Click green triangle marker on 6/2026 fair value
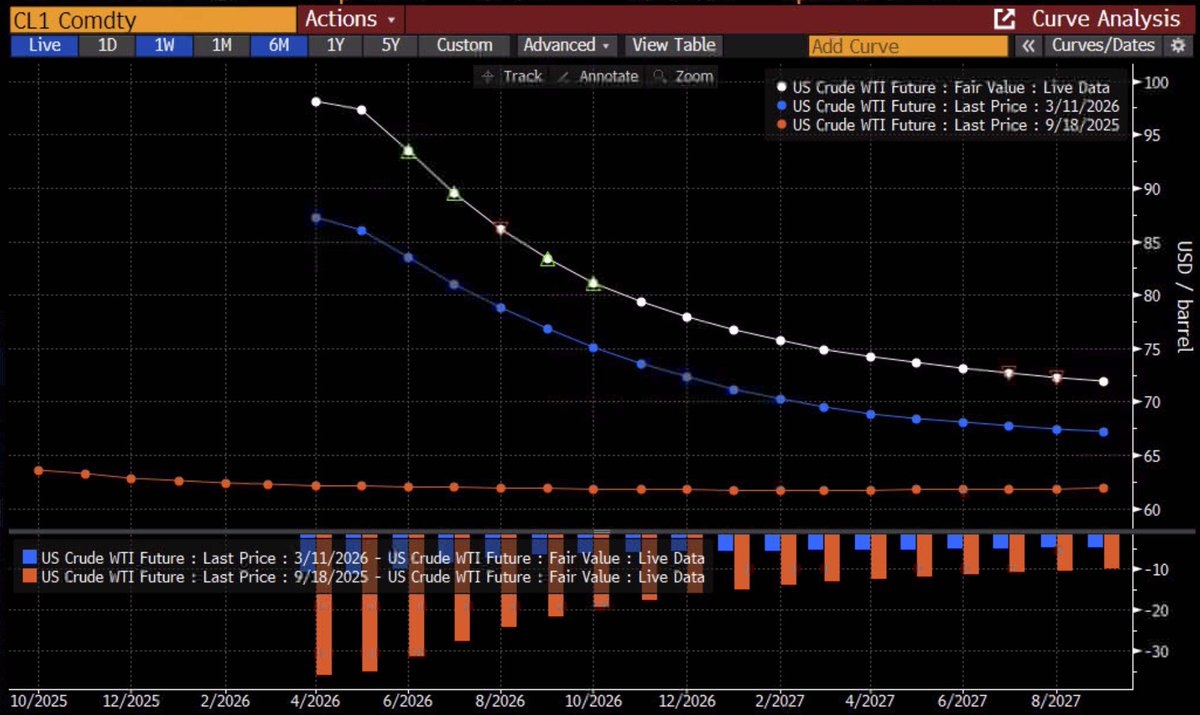This screenshot has height=715, width=1200. [x=408, y=151]
